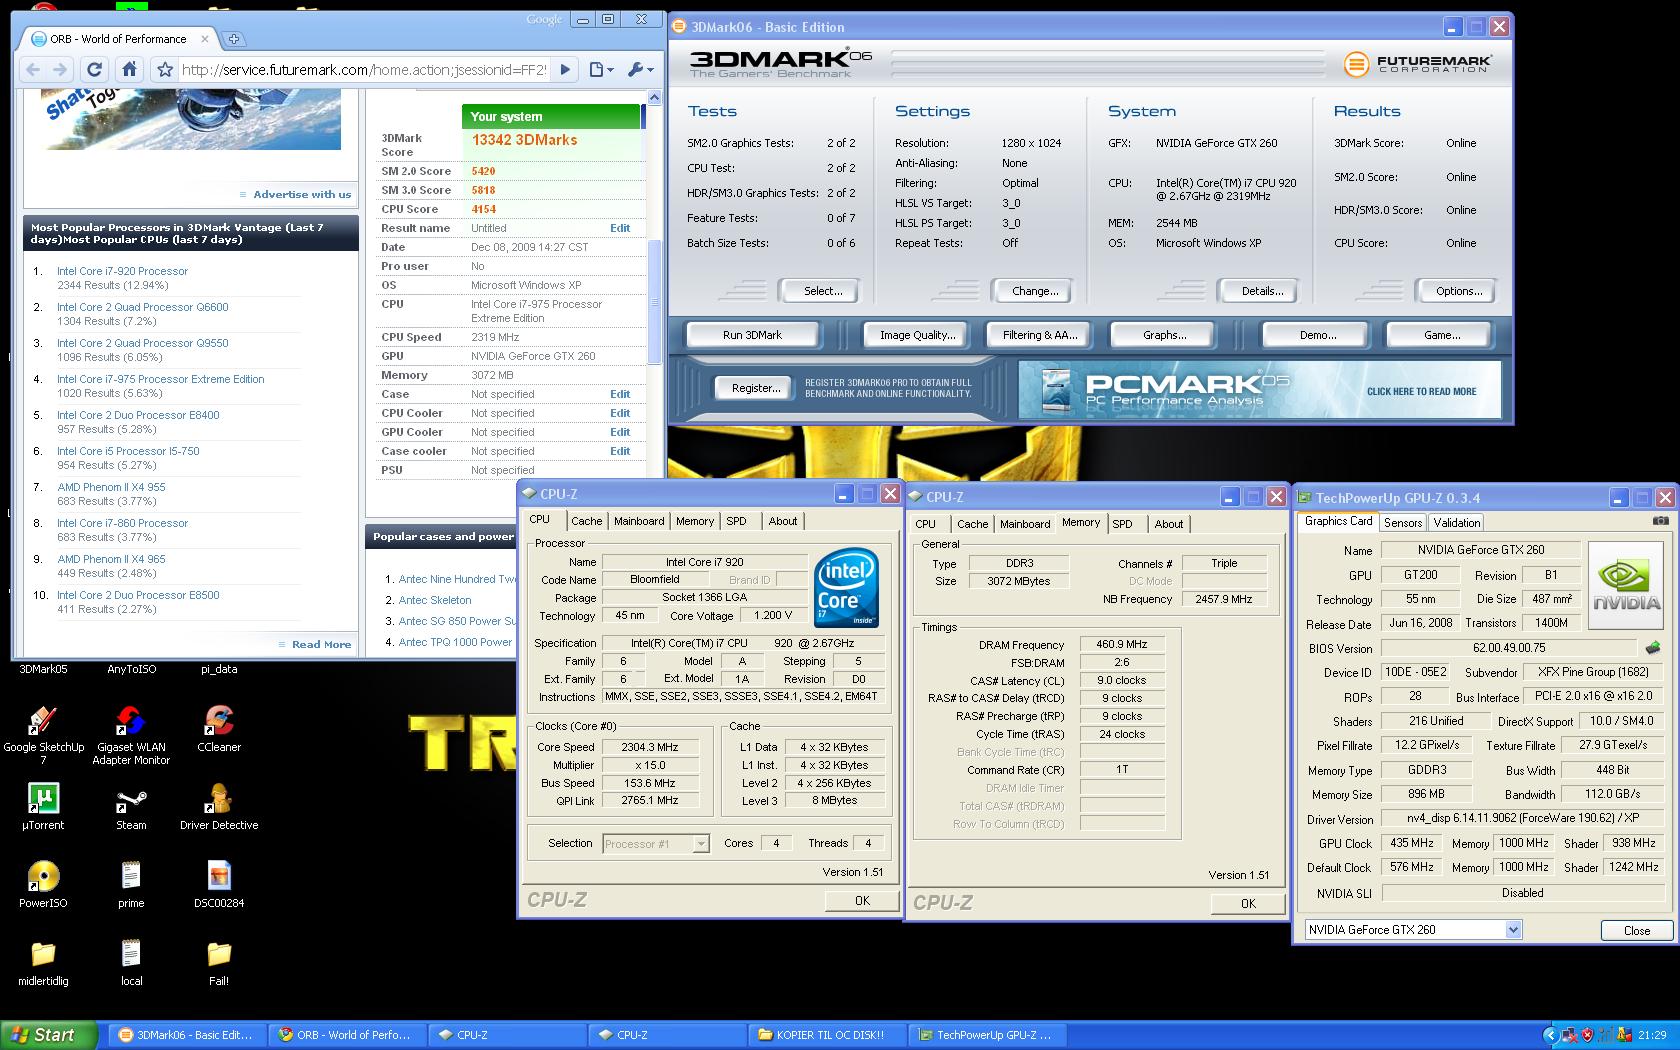
Task: Open the Google SketchUp 7 desktop icon
Action: click(x=43, y=734)
